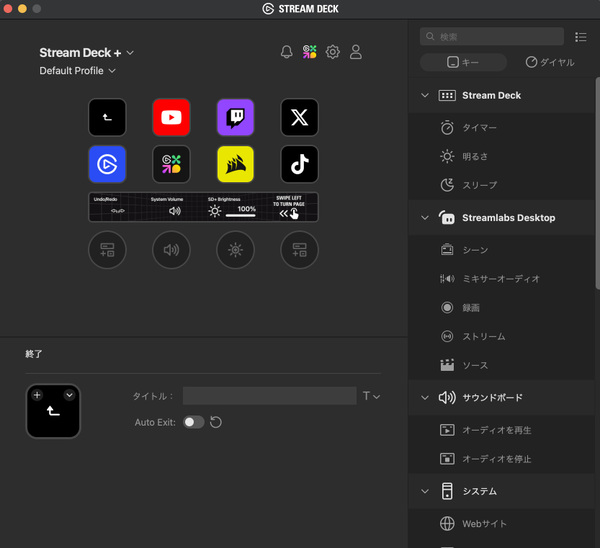The height and width of the screenshot is (548, 600).
Task: Click the 検索 search field
Action: pyautogui.click(x=492, y=36)
